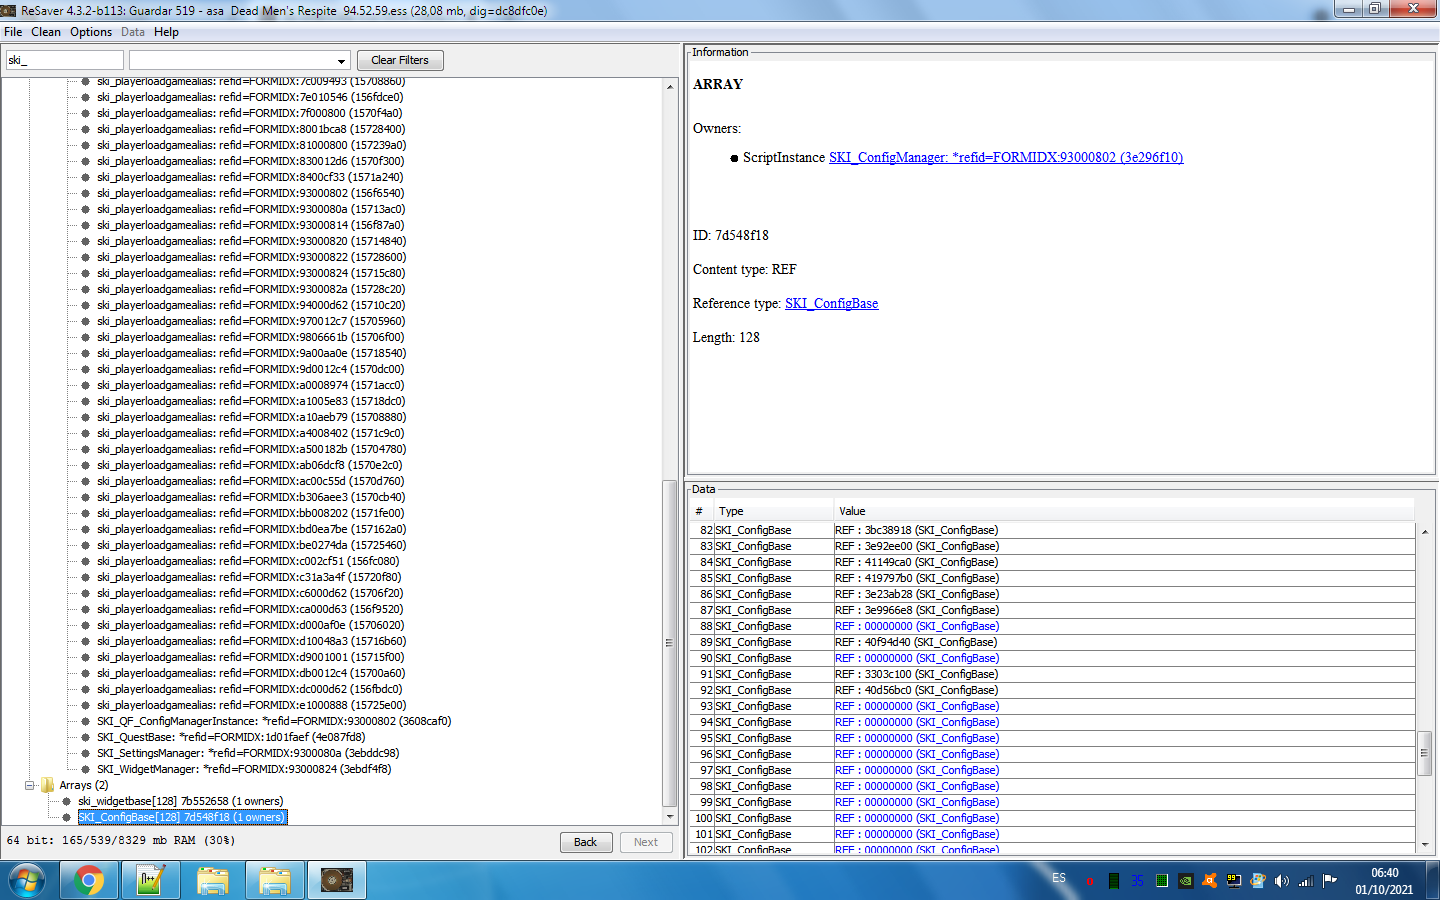Image resolution: width=1440 pixels, height=900 pixels.
Task: Open the Windows Start menu
Action: point(27,880)
